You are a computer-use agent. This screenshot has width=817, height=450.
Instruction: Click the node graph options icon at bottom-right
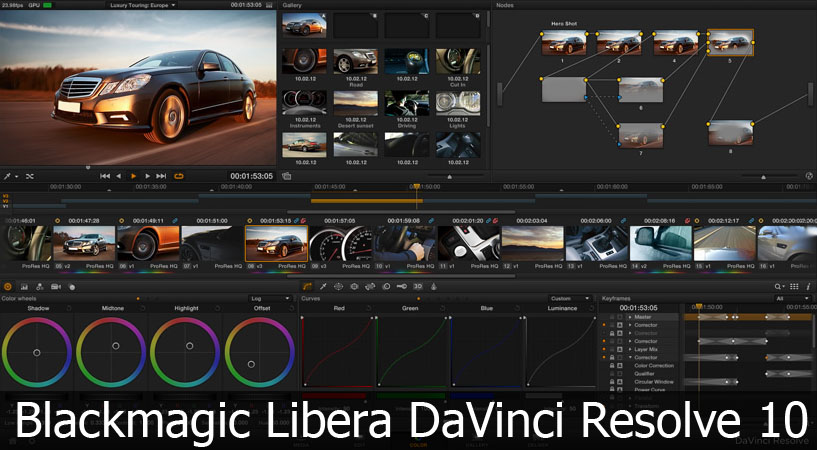(809, 177)
